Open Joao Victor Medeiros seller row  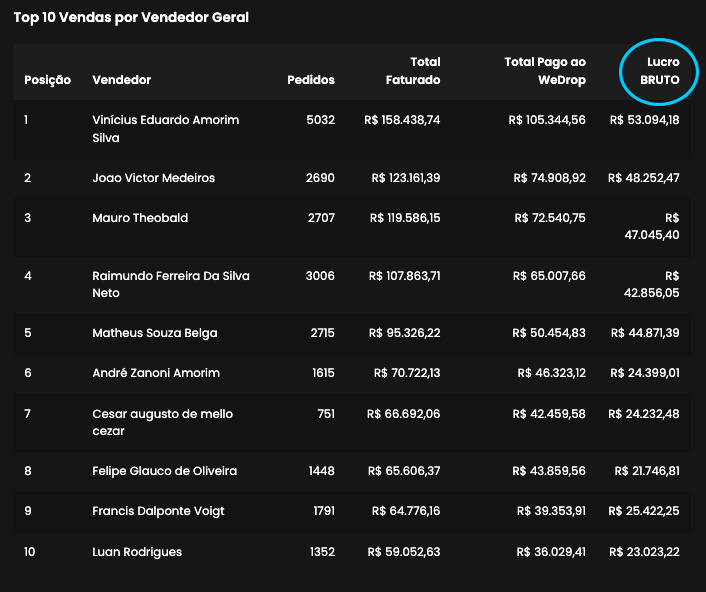click(153, 178)
